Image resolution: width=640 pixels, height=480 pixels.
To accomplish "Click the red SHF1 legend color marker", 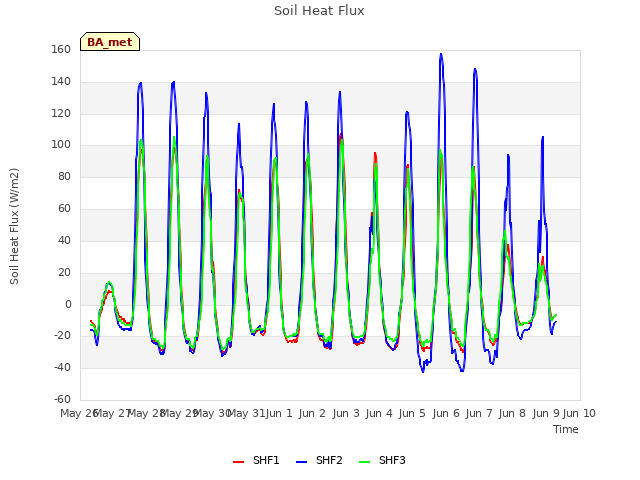I will pos(238,462).
